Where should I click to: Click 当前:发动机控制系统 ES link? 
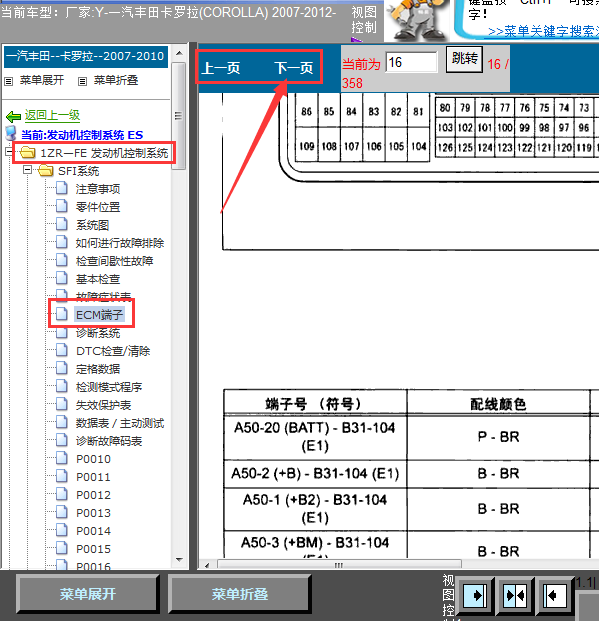tap(82, 135)
